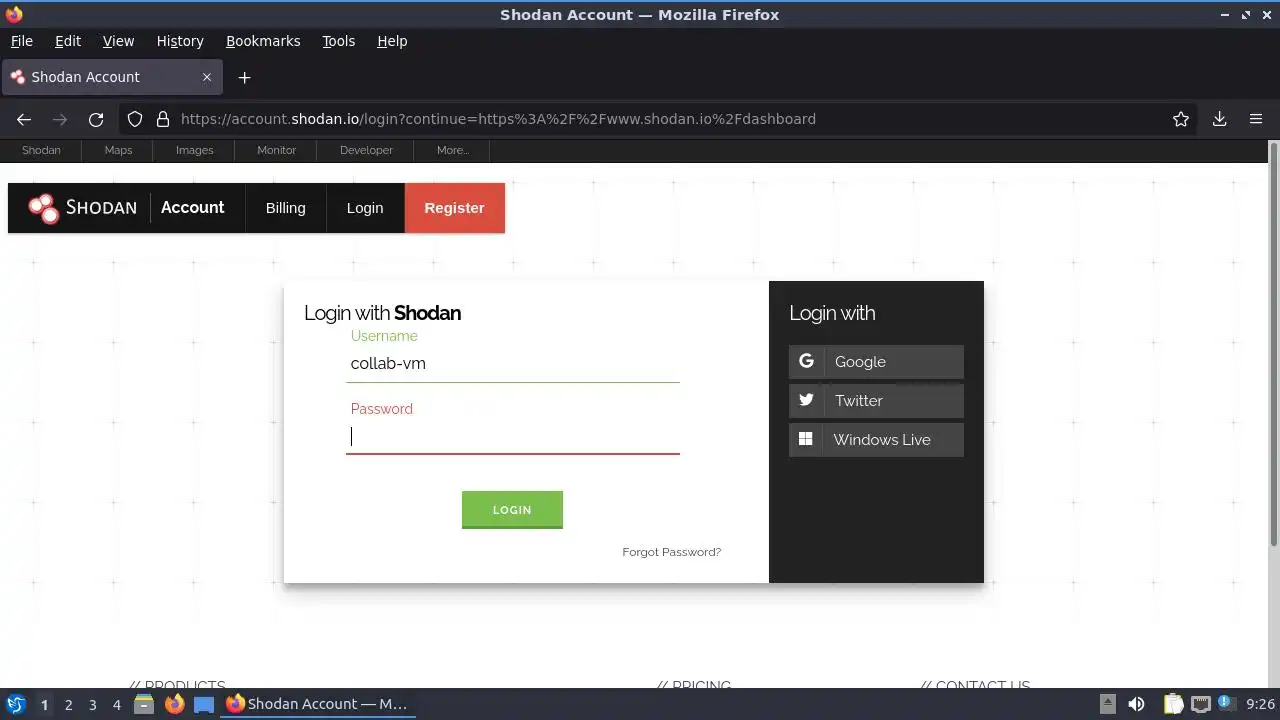Switch to workspace 3
The image size is (1280, 720).
[x=92, y=705]
